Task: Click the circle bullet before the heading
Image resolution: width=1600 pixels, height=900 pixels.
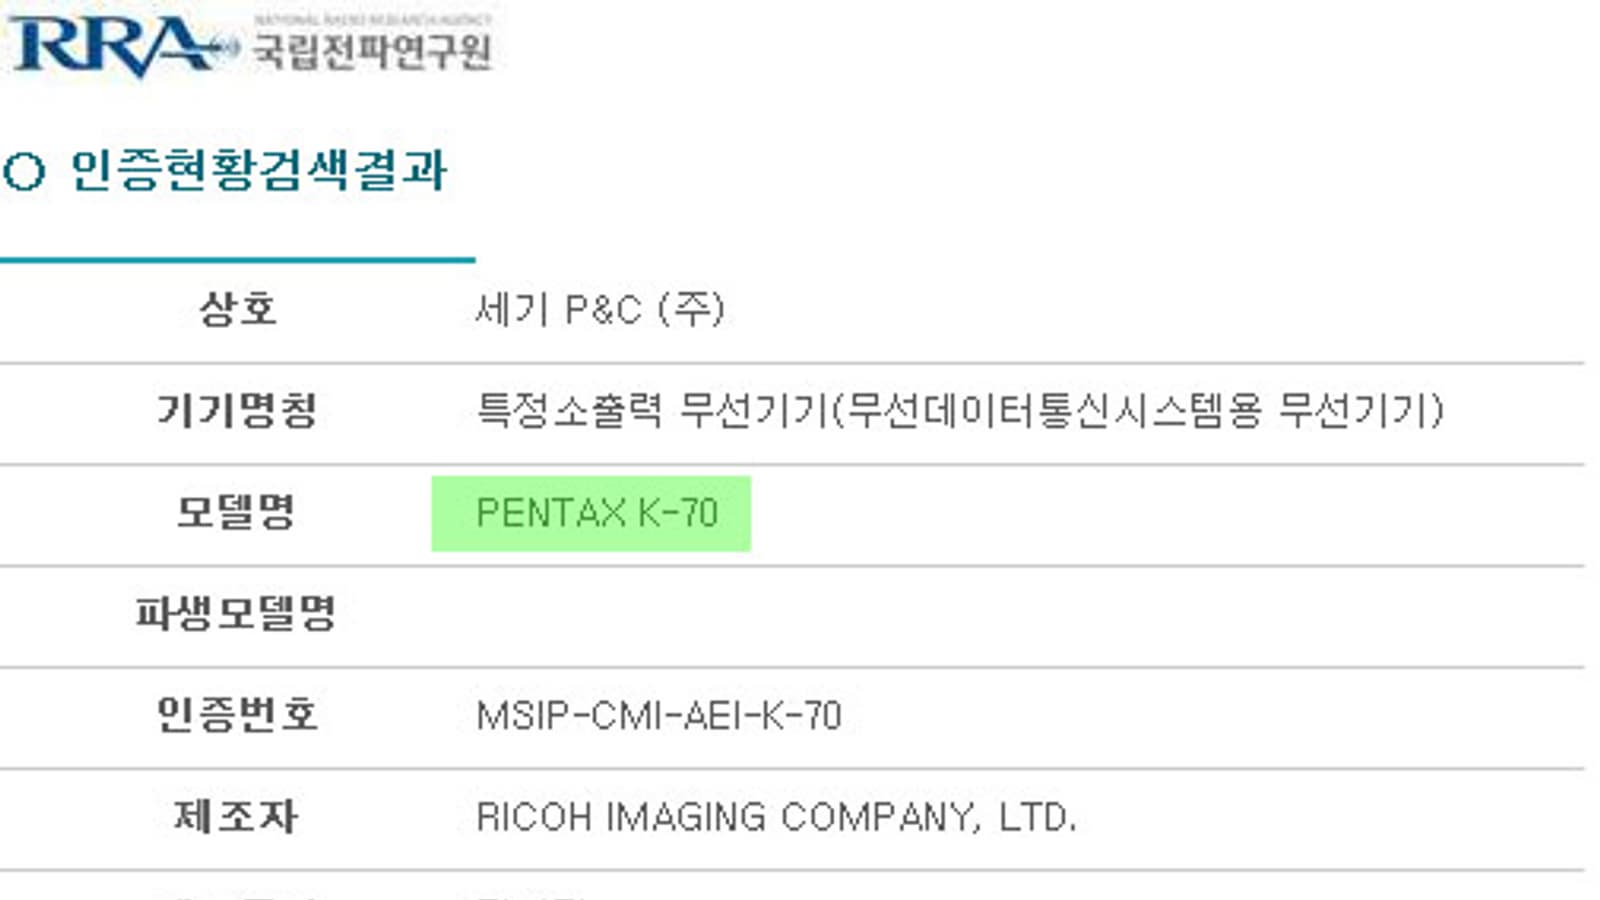Action: [x=24, y=171]
